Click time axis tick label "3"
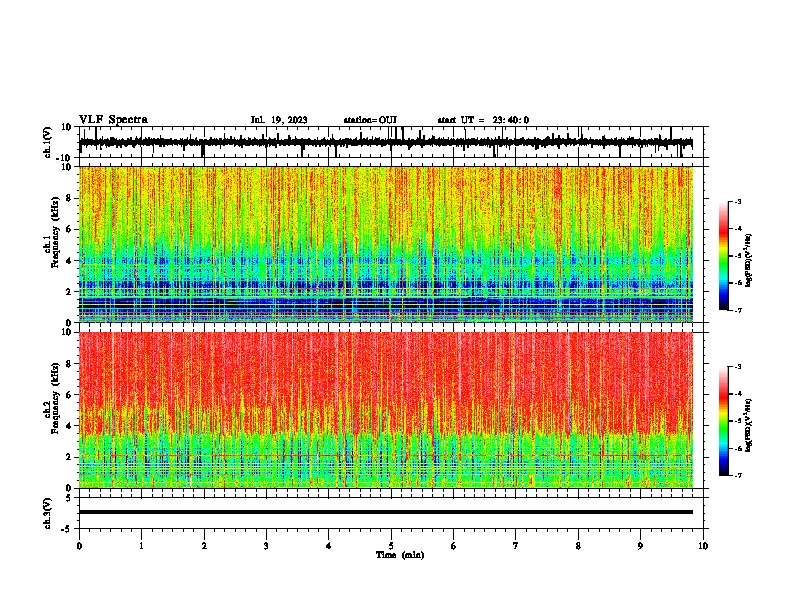The image size is (792, 612). [266, 546]
